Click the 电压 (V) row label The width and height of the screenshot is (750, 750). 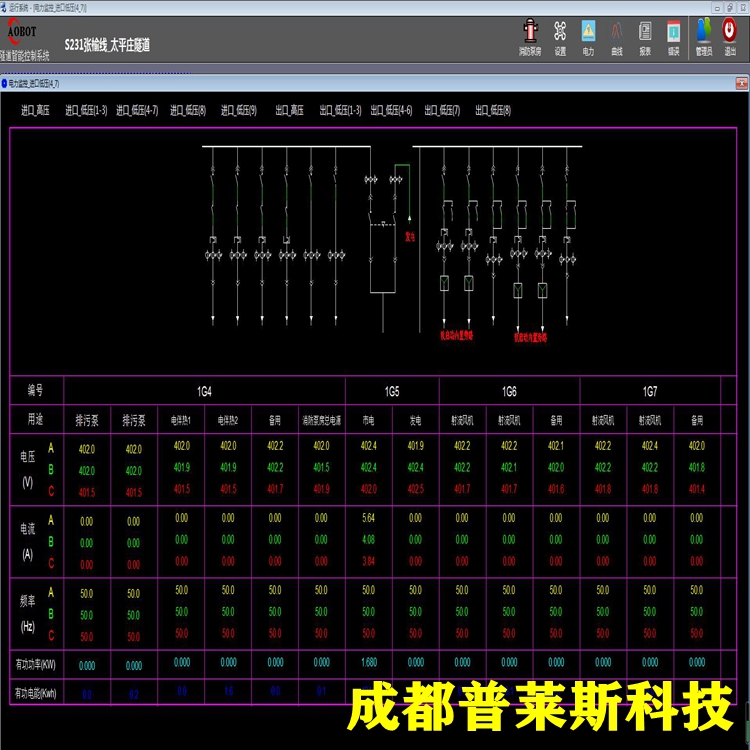pos(28,469)
